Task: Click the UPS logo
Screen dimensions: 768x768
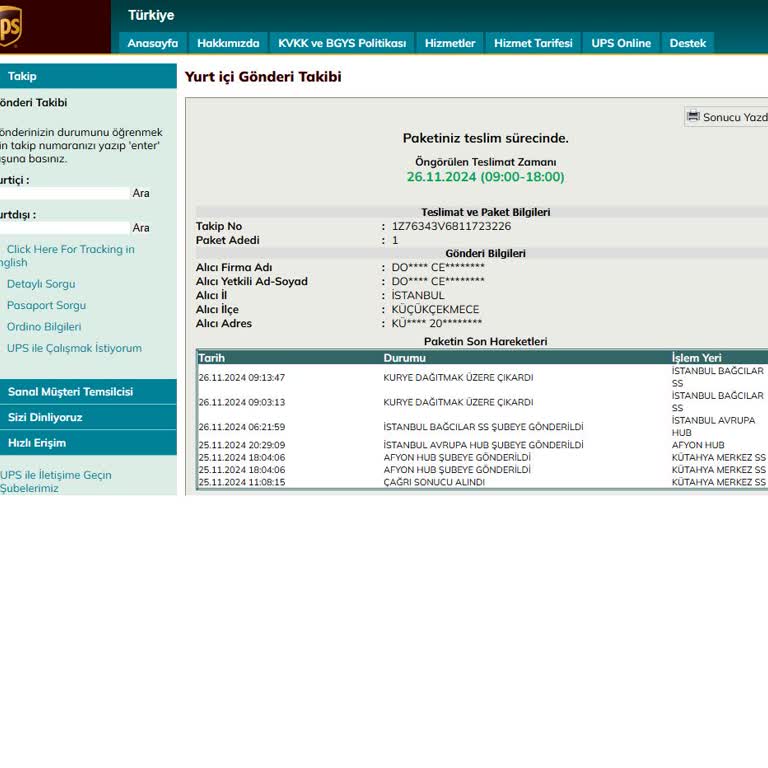Action: point(10,25)
